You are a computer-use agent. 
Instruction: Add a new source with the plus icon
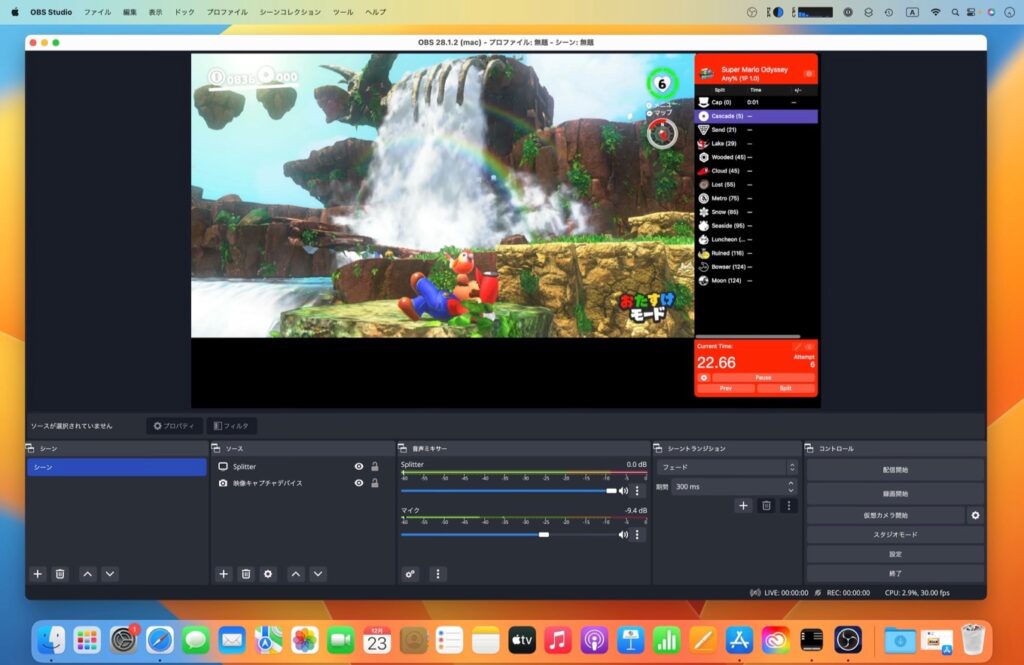tap(223, 574)
